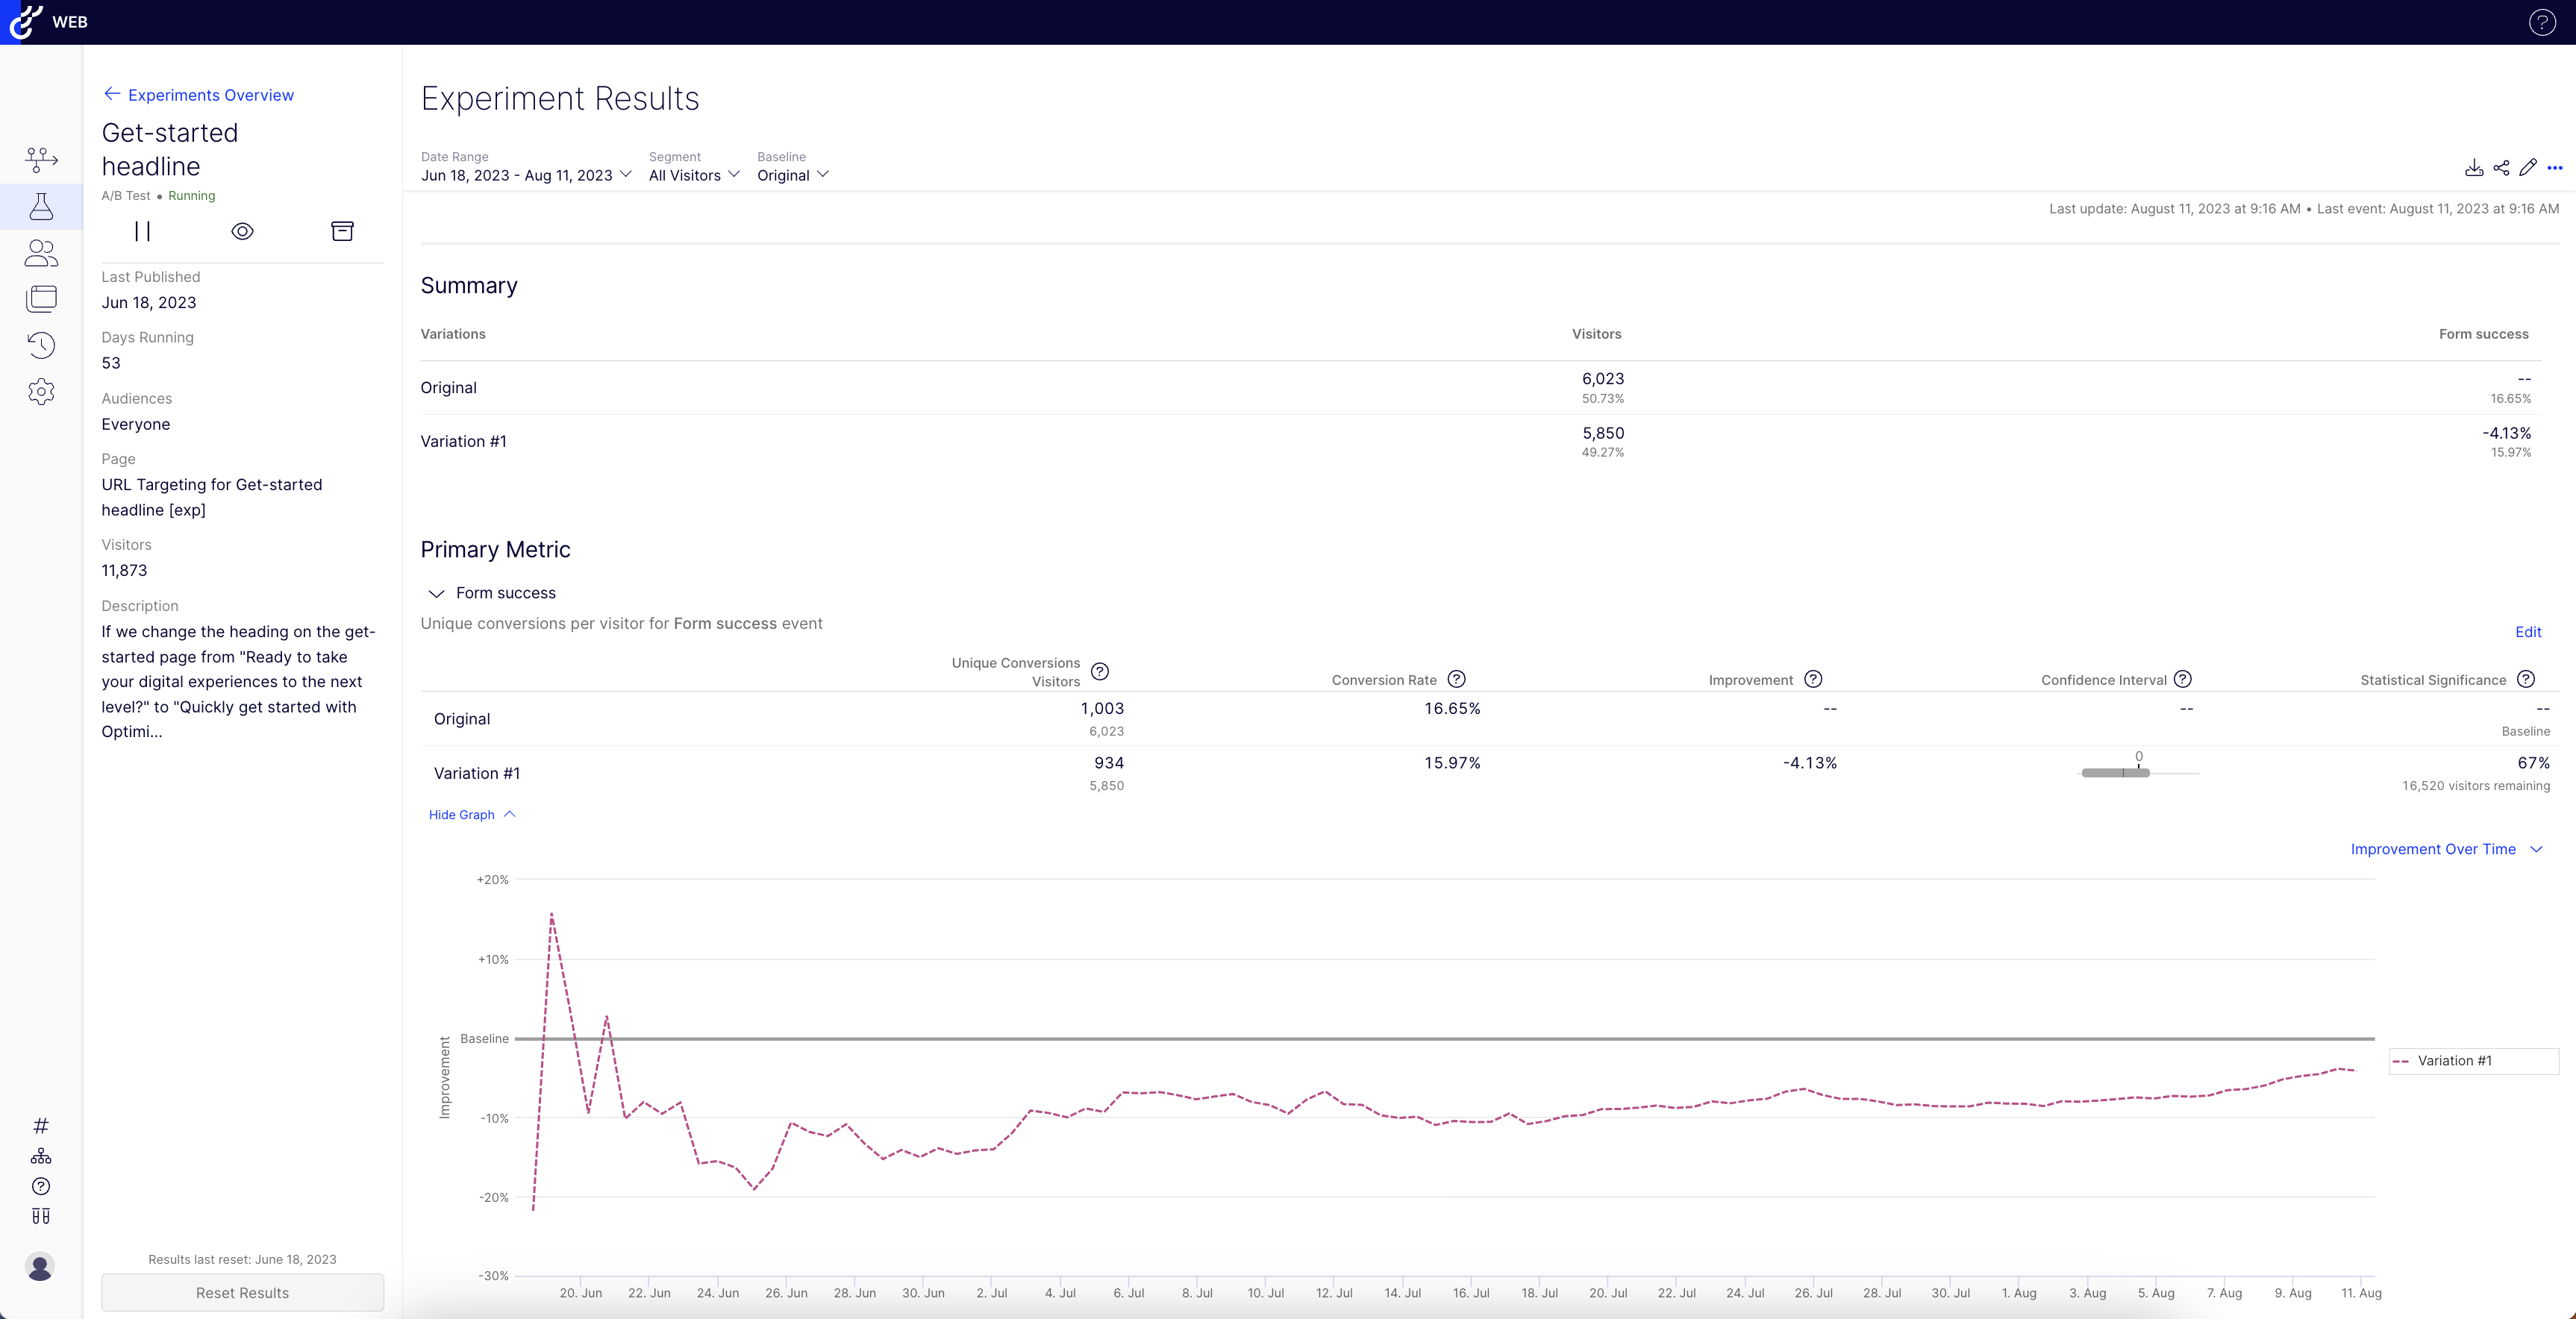Screen dimensions: 2576x1319
Task: Archive the Get-started headline experiment
Action: tap(342, 231)
